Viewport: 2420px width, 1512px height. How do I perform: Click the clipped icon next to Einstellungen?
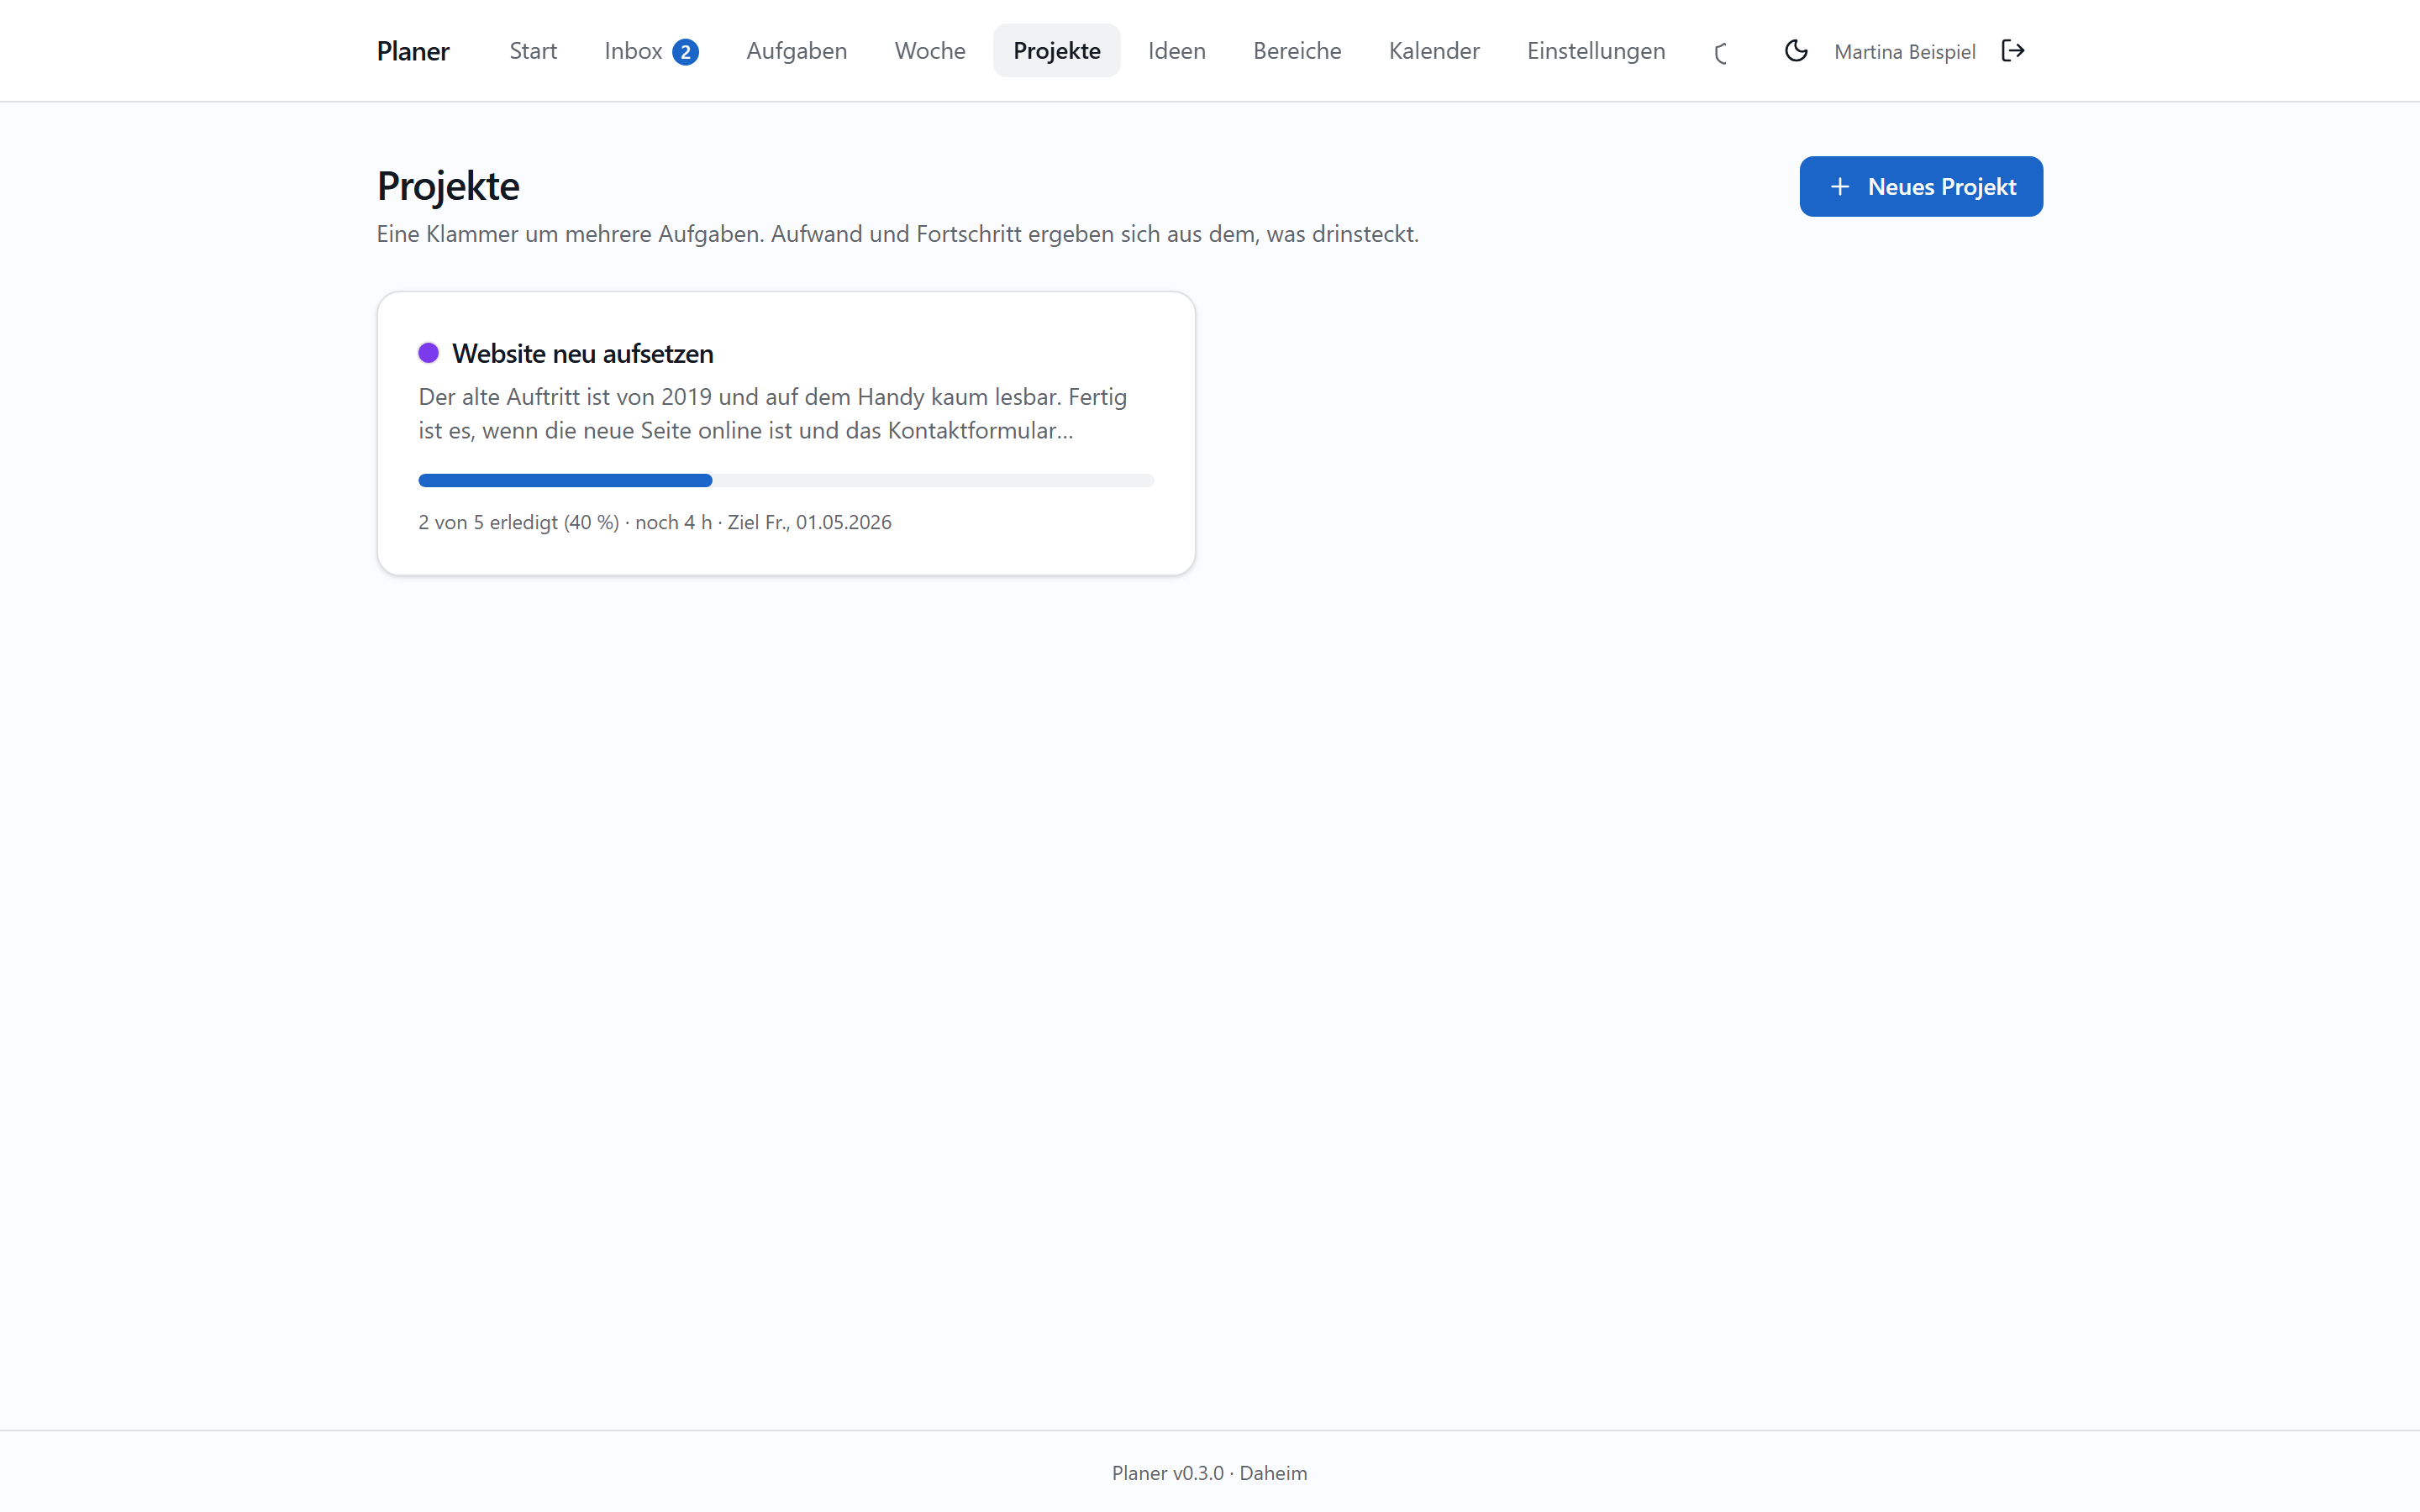[x=1720, y=52]
